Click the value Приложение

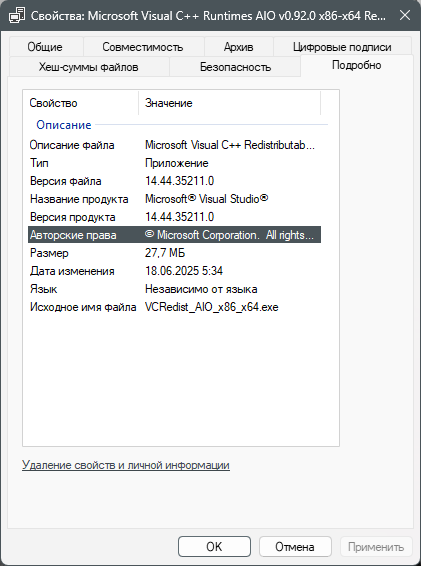tap(177, 163)
